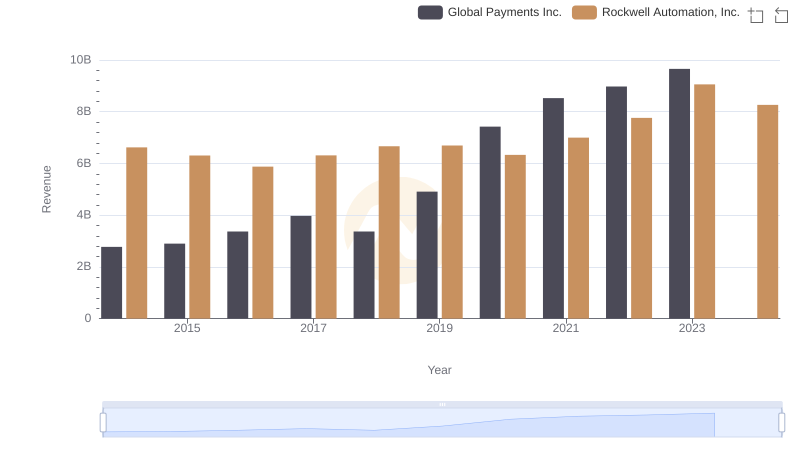Click the 2024 Rockwell Automation bar
The image size is (800, 461).
click(767, 212)
